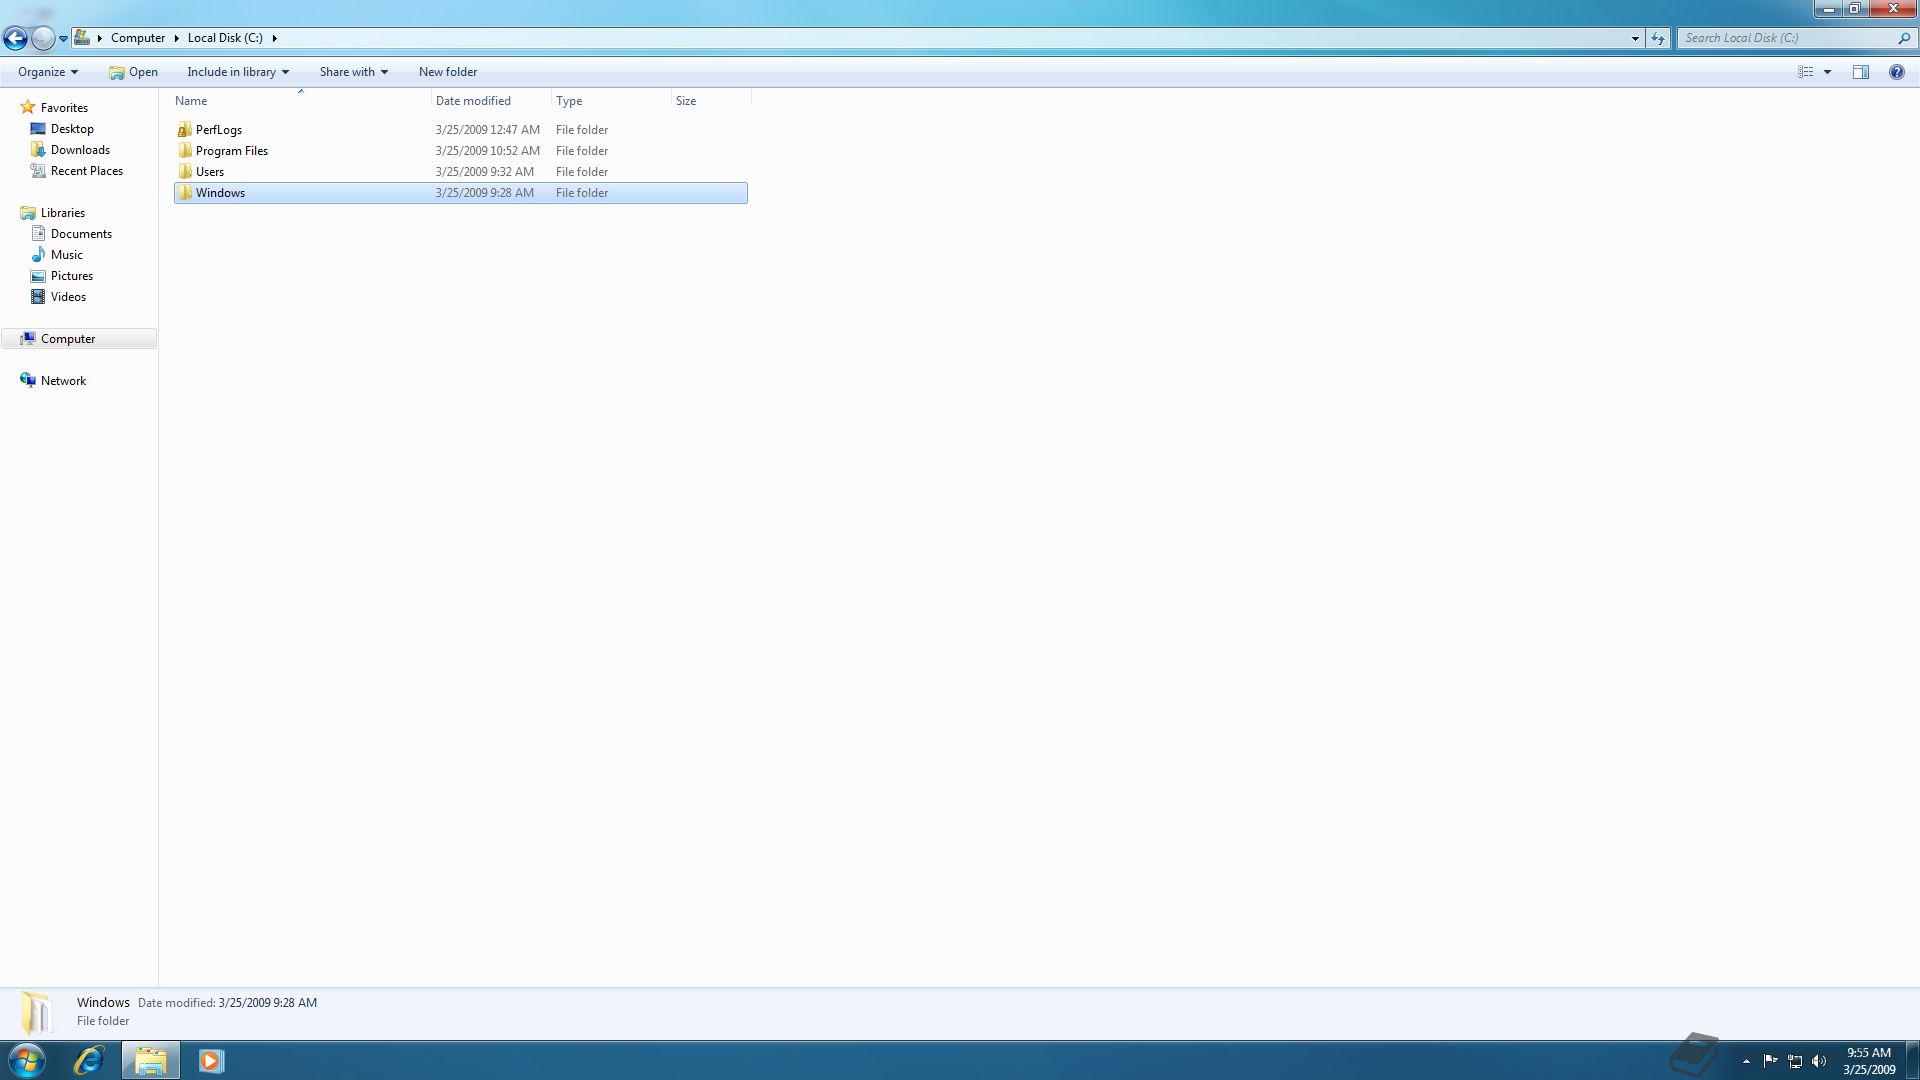The height and width of the screenshot is (1080, 1920).
Task: Select the Windows folder icon
Action: click(185, 193)
